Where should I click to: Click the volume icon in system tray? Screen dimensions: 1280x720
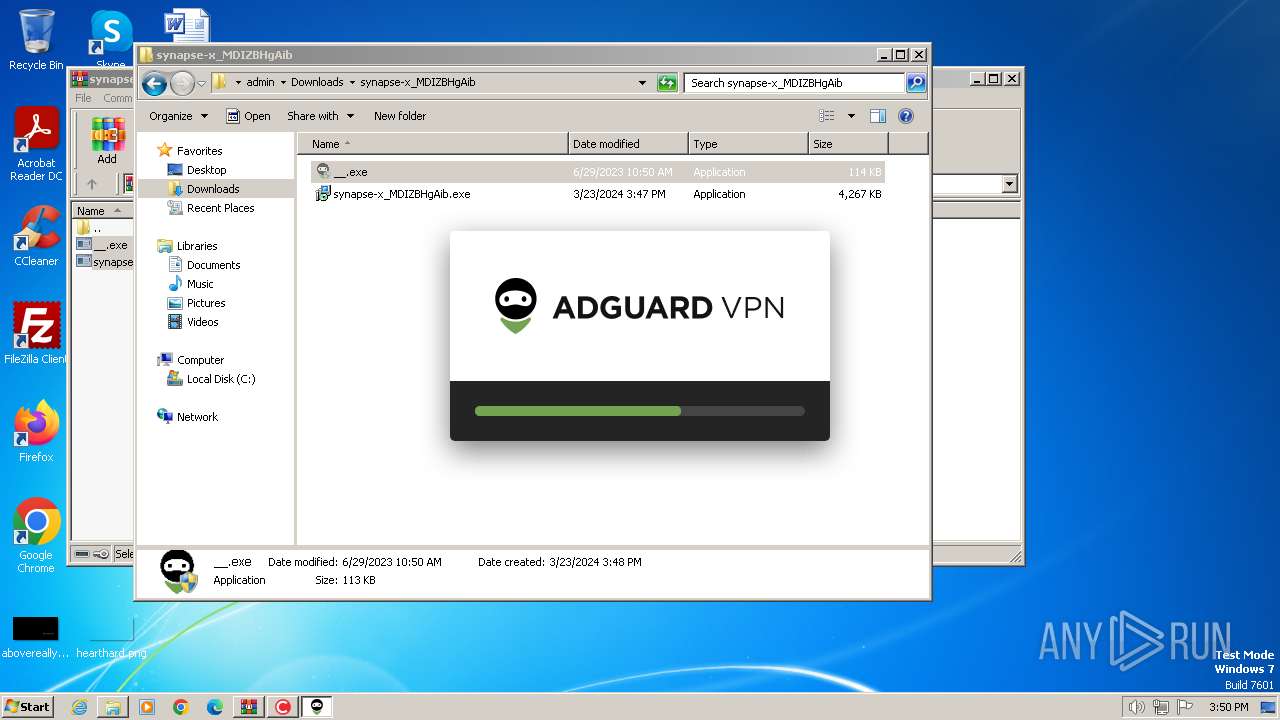click(1136, 707)
